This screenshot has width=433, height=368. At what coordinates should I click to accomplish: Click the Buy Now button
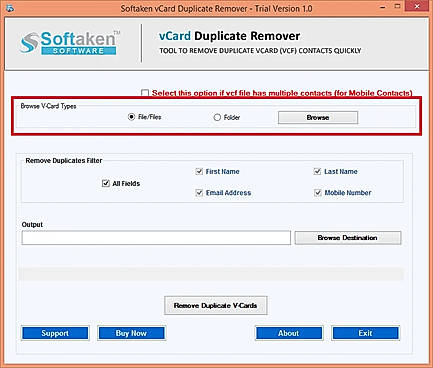pos(131,333)
